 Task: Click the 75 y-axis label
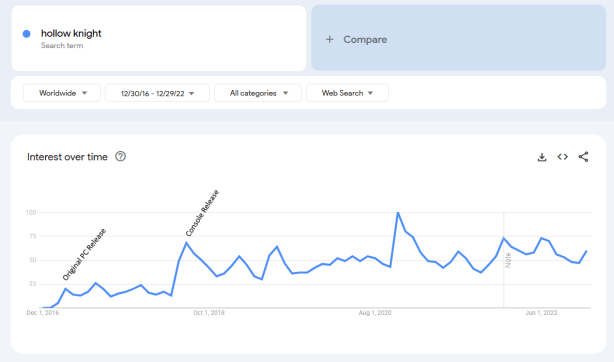point(33,236)
